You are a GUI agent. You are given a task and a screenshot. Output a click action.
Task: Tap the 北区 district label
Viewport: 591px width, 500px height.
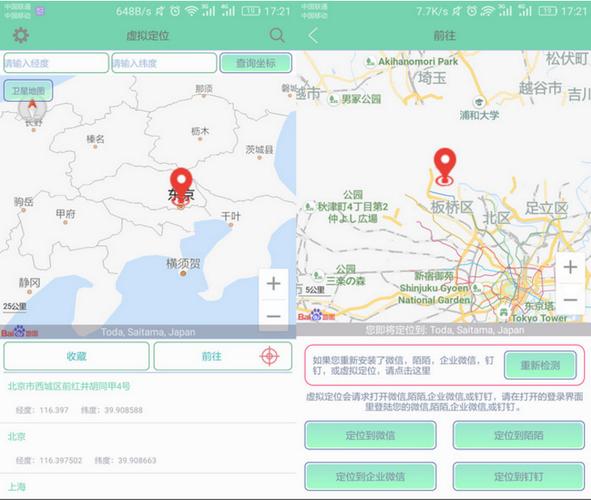[497, 218]
